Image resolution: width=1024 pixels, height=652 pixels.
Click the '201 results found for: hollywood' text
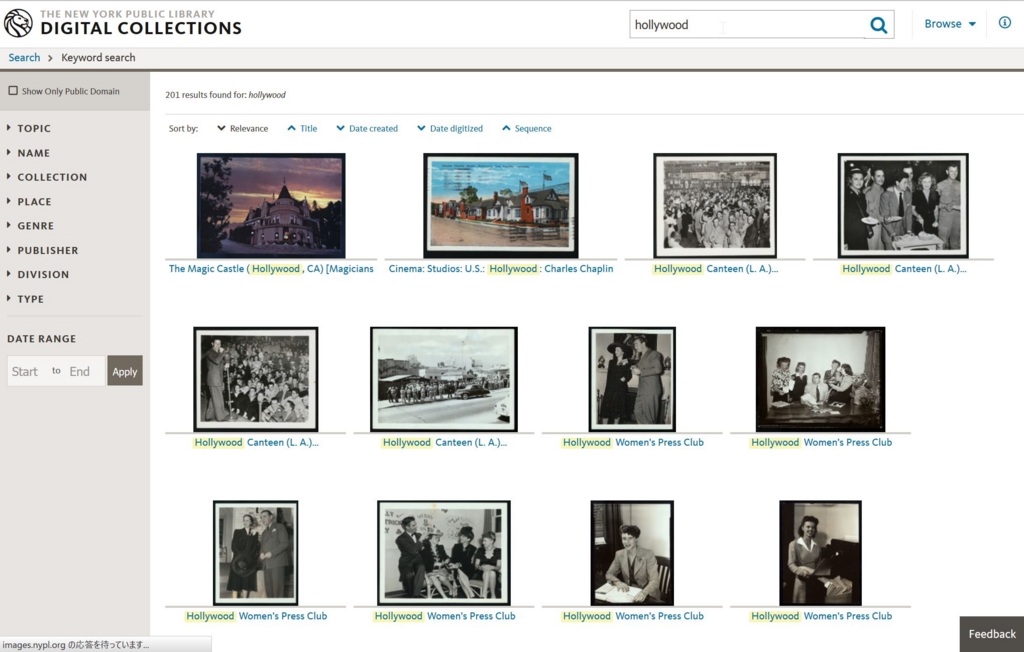225,95
